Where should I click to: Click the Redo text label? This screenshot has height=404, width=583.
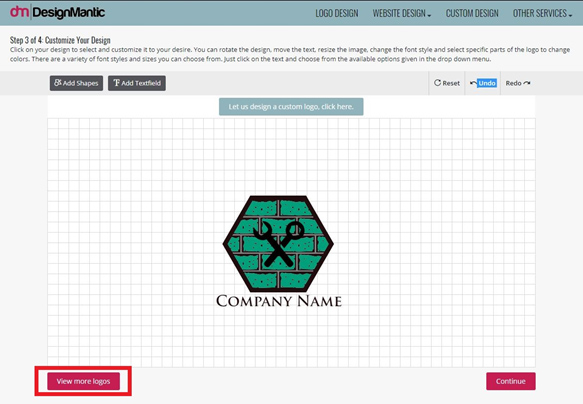[513, 83]
